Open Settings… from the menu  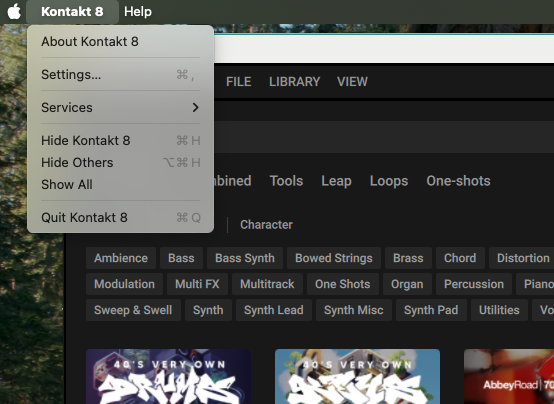[120, 75]
